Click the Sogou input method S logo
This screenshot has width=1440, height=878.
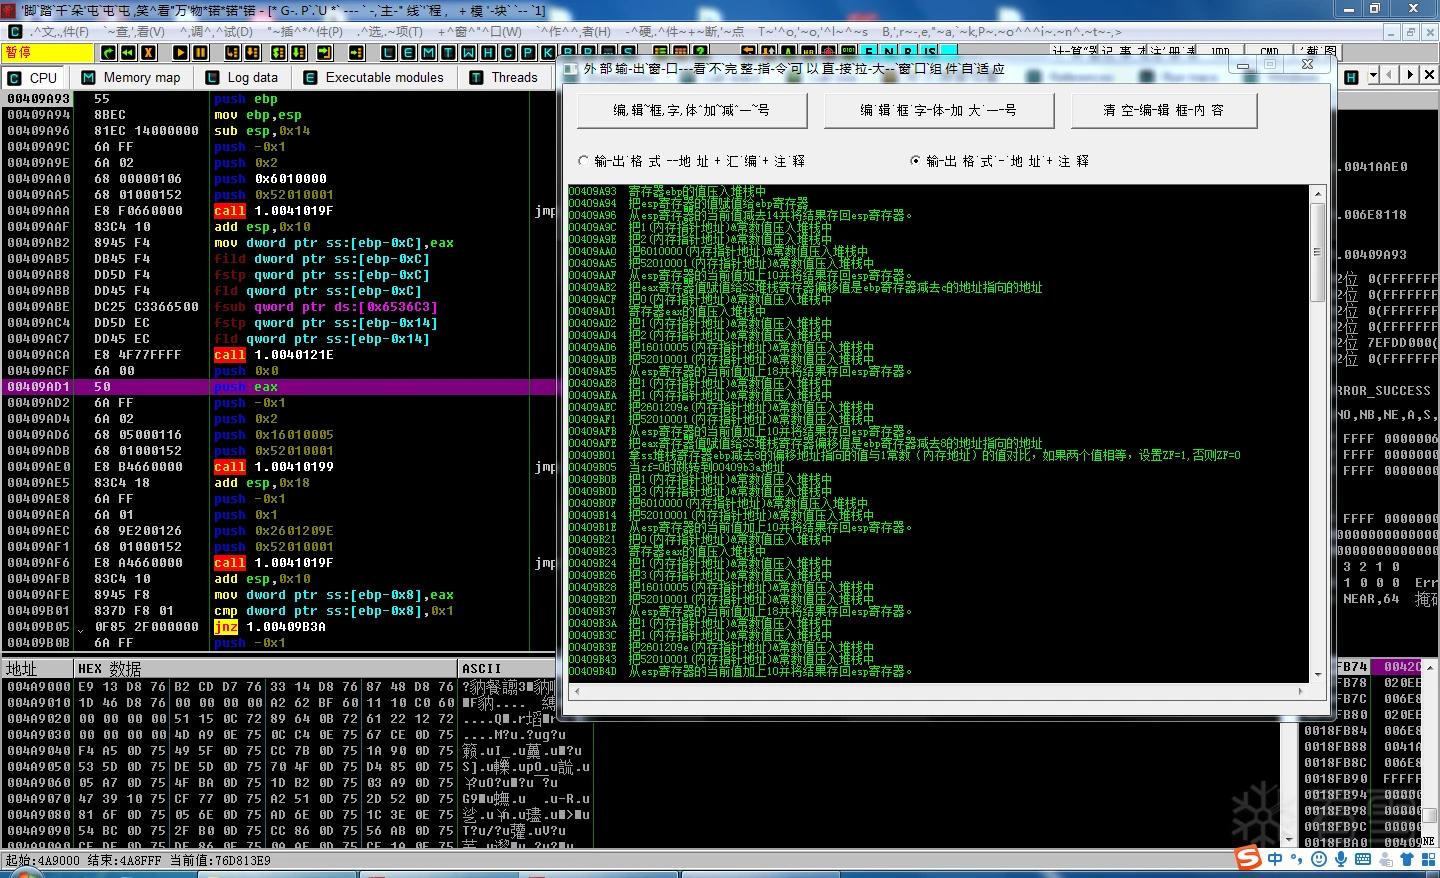(1248, 856)
